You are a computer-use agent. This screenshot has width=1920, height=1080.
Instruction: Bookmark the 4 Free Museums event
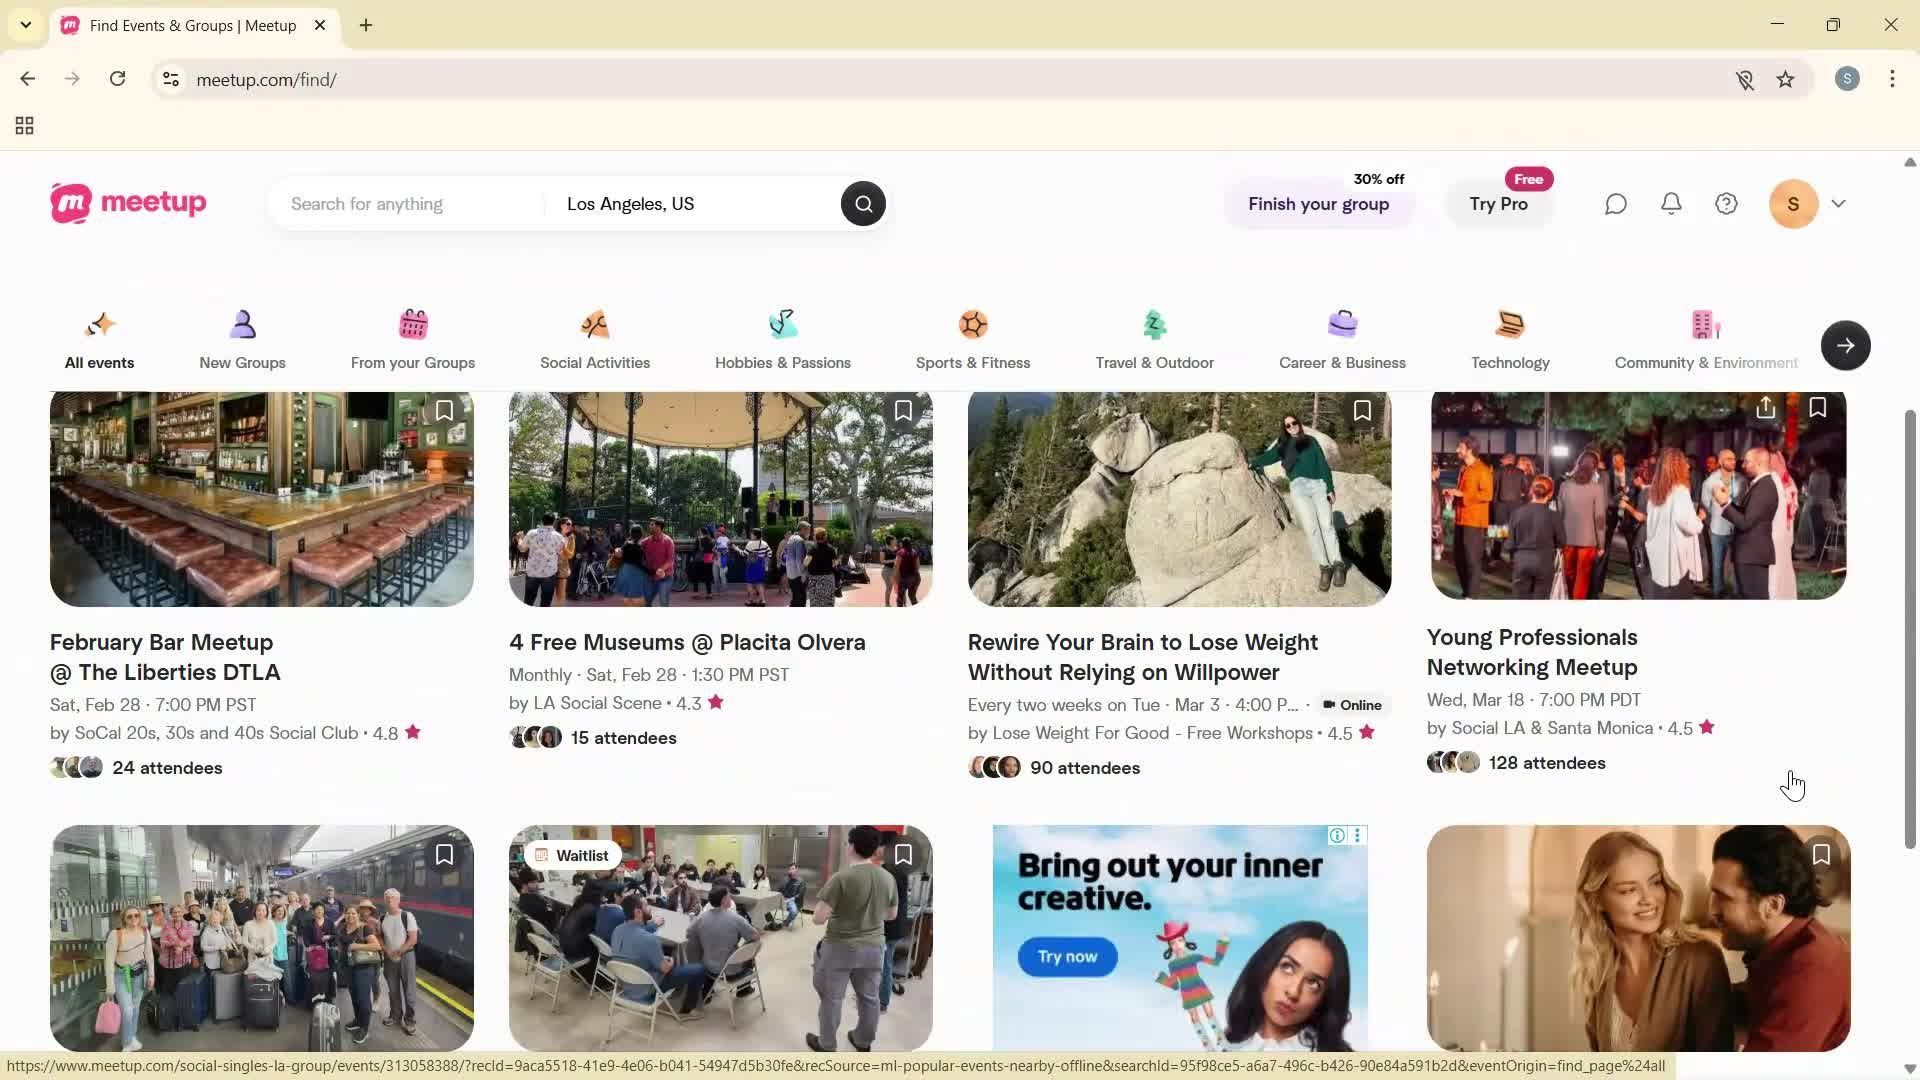pos(903,410)
